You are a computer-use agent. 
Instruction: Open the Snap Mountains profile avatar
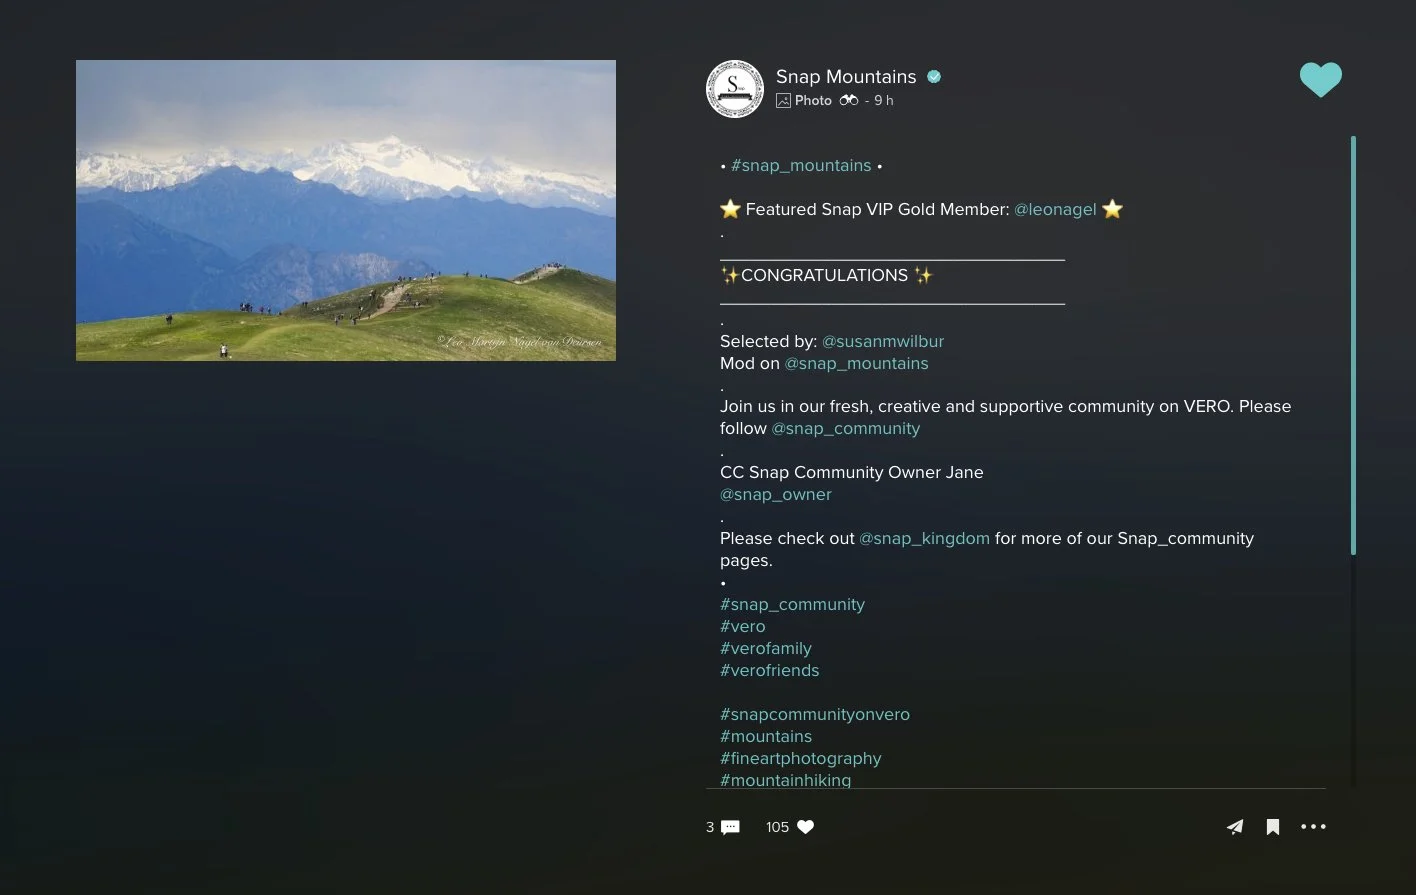point(735,89)
